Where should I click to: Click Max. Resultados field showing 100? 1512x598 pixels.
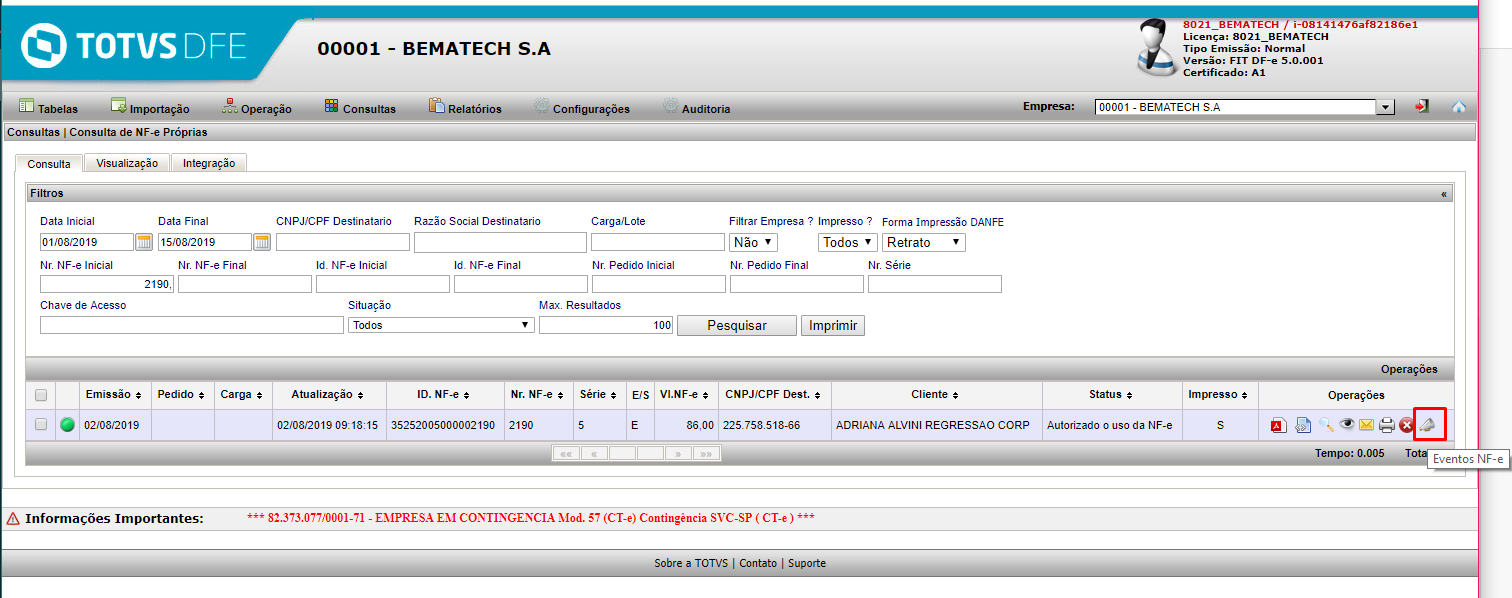(606, 325)
